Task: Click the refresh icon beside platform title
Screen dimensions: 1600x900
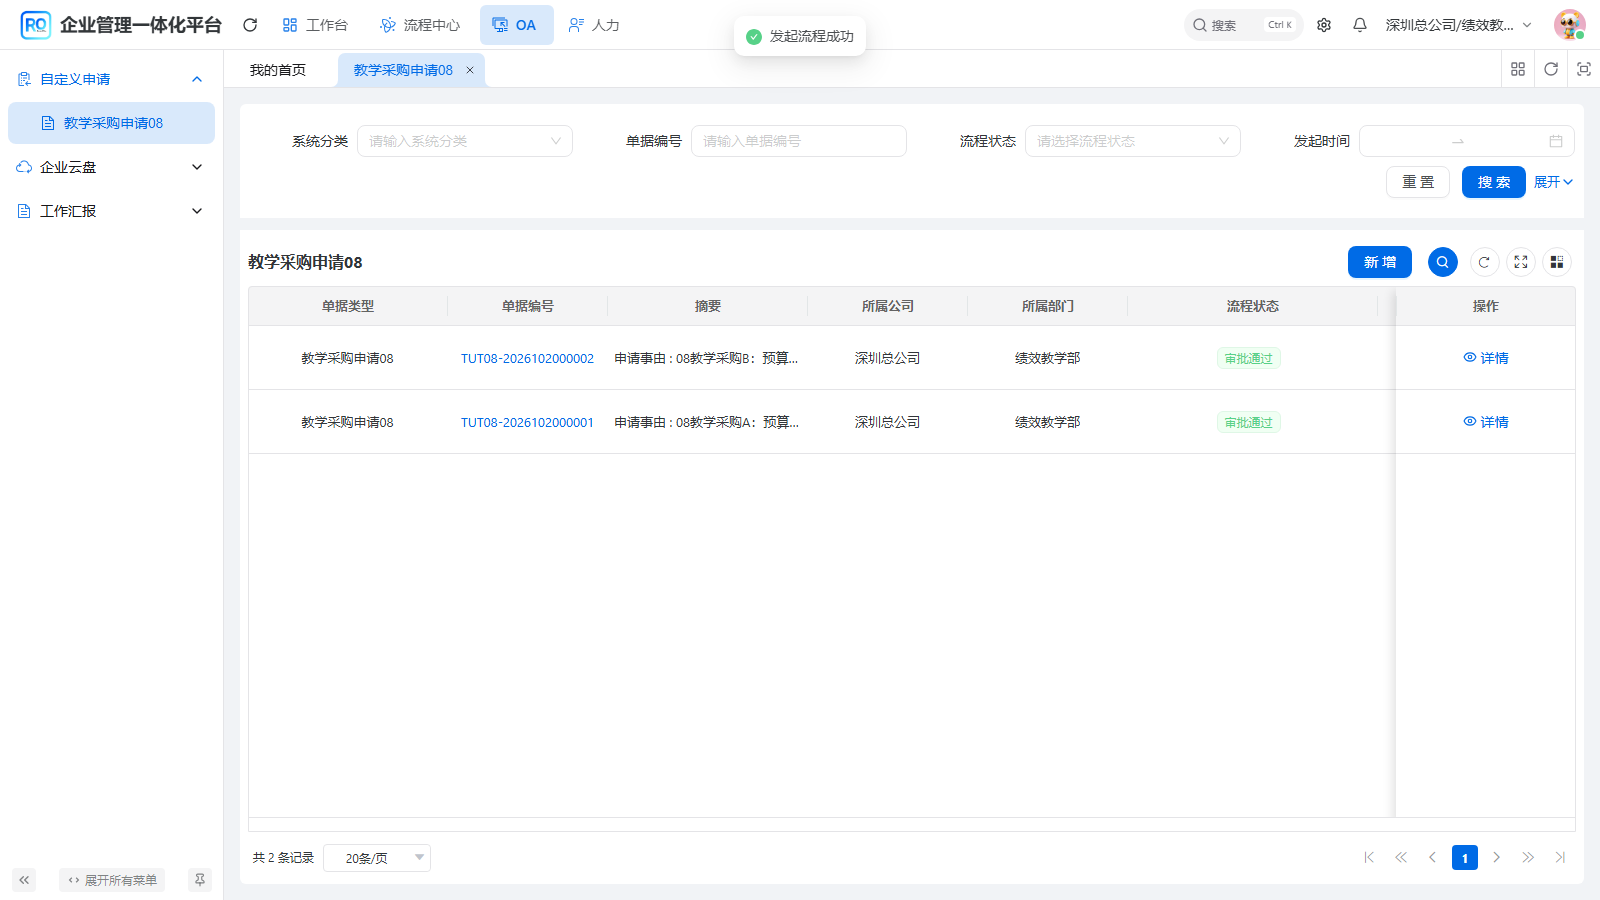Action: [x=250, y=25]
